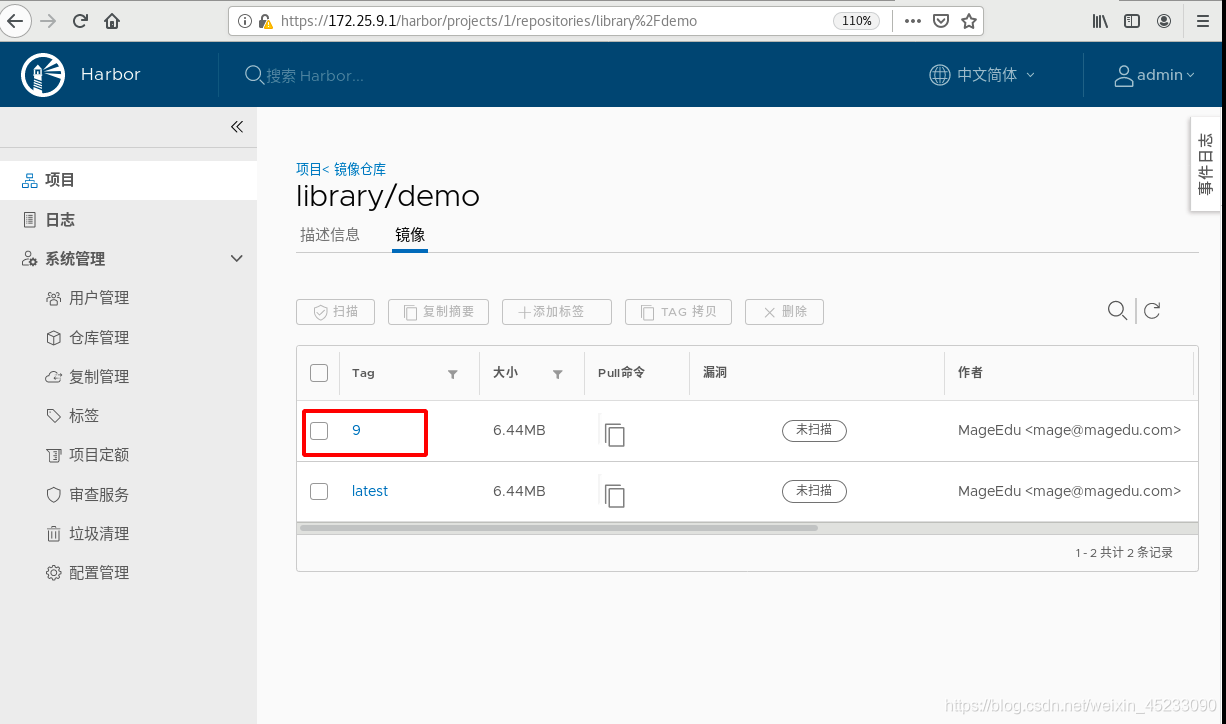The width and height of the screenshot is (1226, 724).
Task: Select all rows with the header checkbox
Action: 319,373
